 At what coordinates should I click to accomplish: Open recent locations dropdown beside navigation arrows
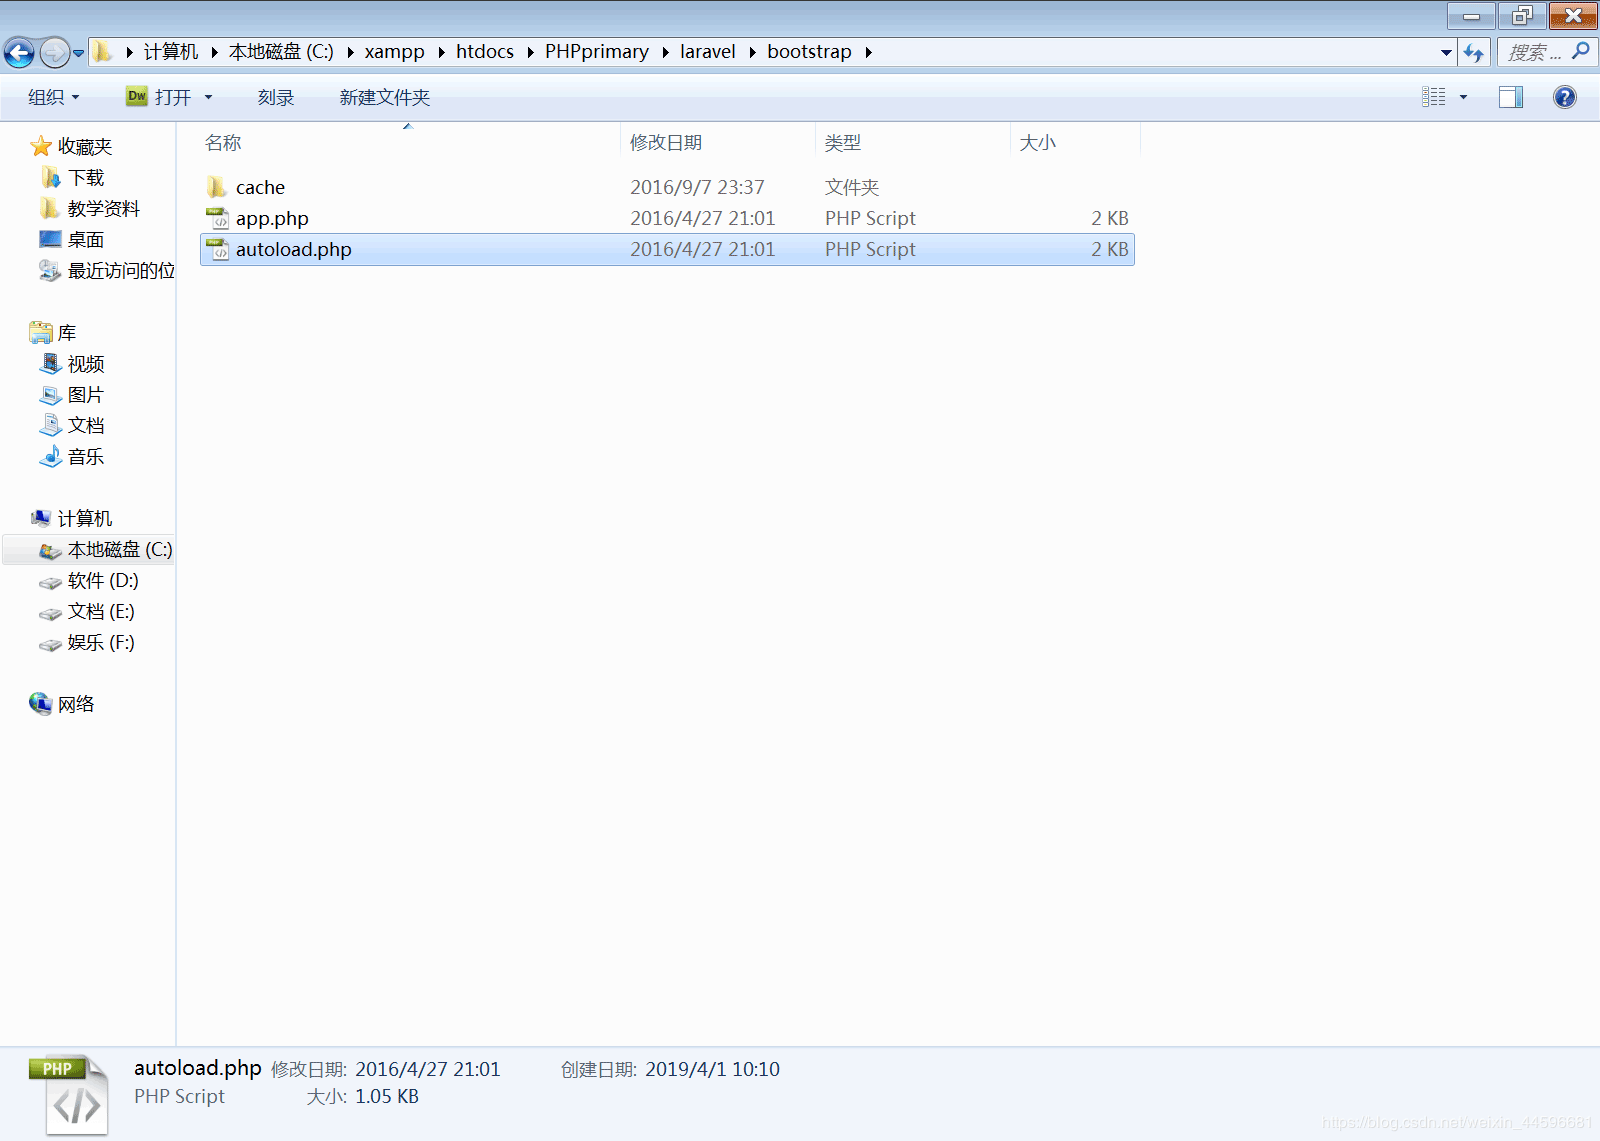78,53
